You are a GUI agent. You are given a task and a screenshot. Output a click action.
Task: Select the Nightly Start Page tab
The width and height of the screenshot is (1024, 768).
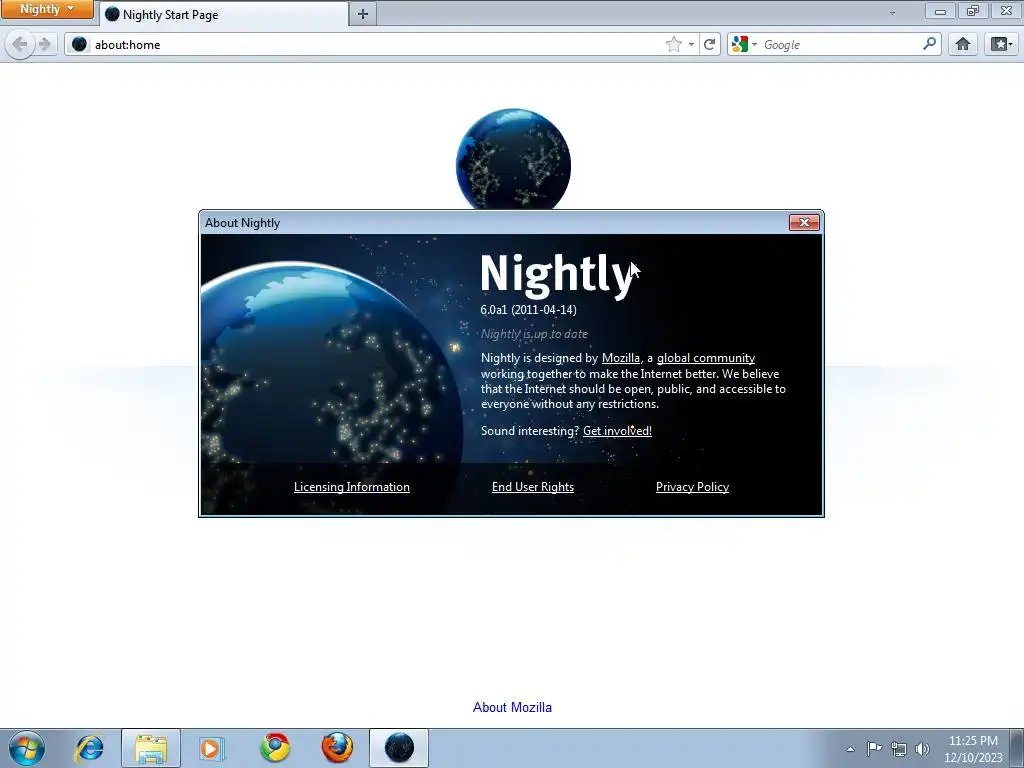pyautogui.click(x=224, y=14)
